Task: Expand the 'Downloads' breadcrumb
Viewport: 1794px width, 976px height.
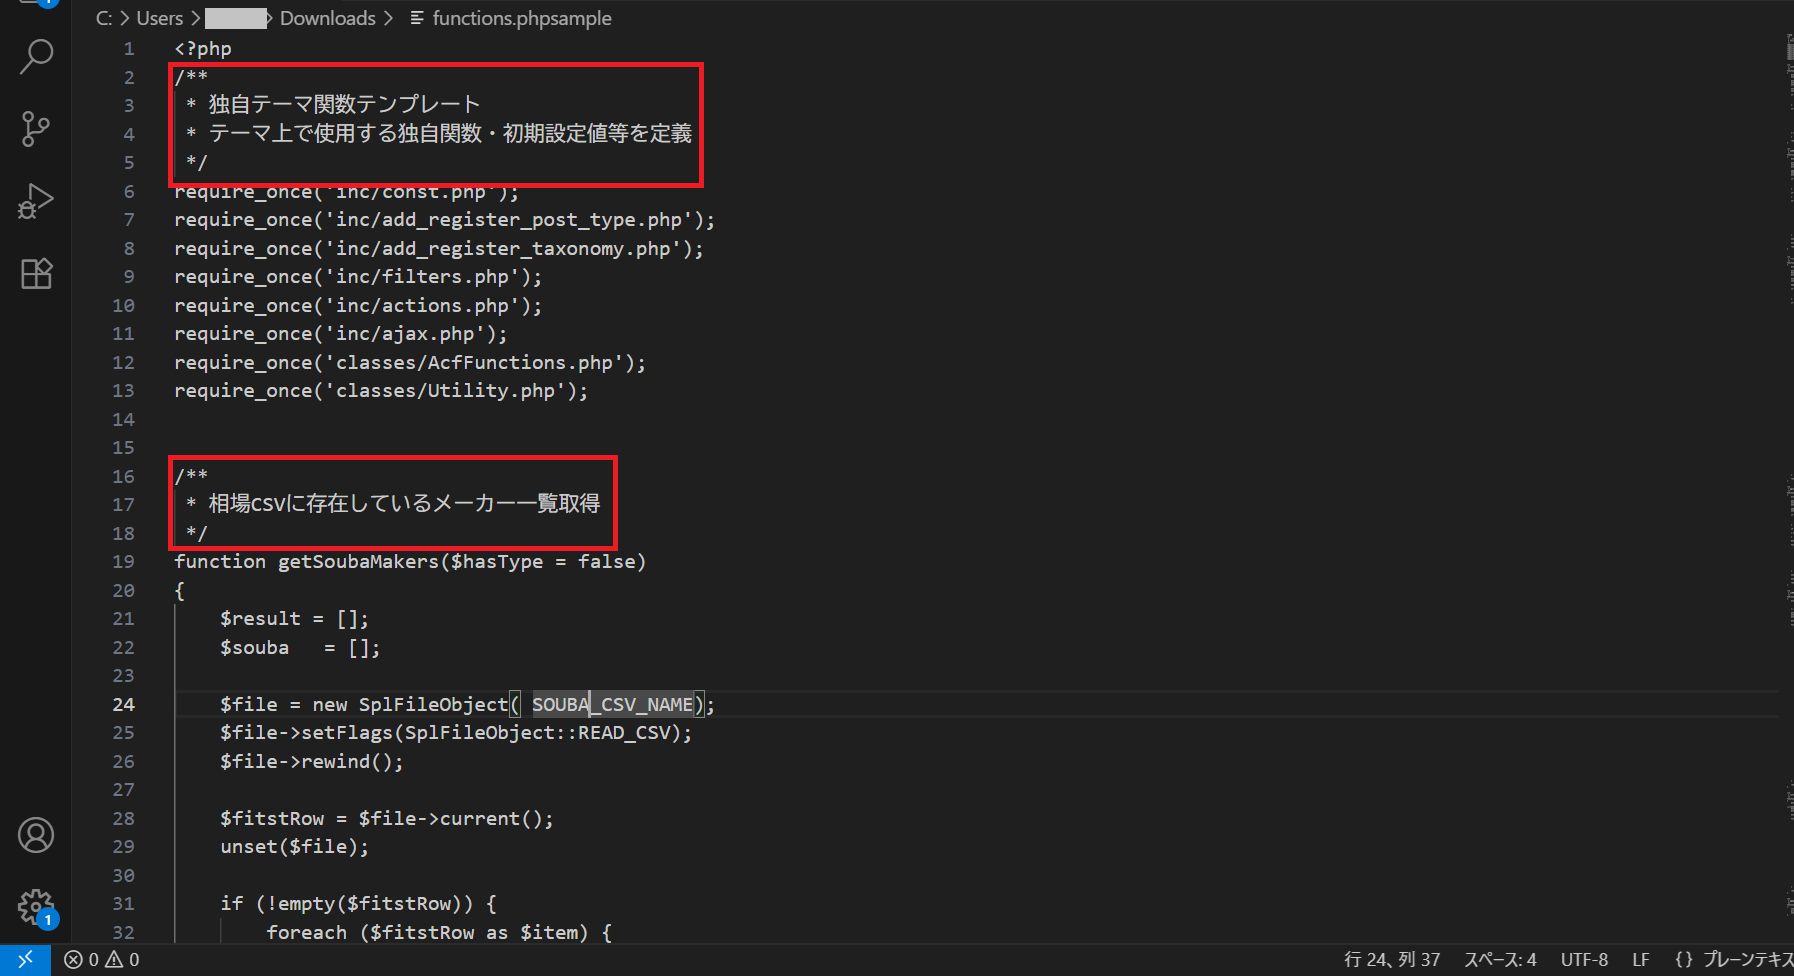Action: coord(327,18)
